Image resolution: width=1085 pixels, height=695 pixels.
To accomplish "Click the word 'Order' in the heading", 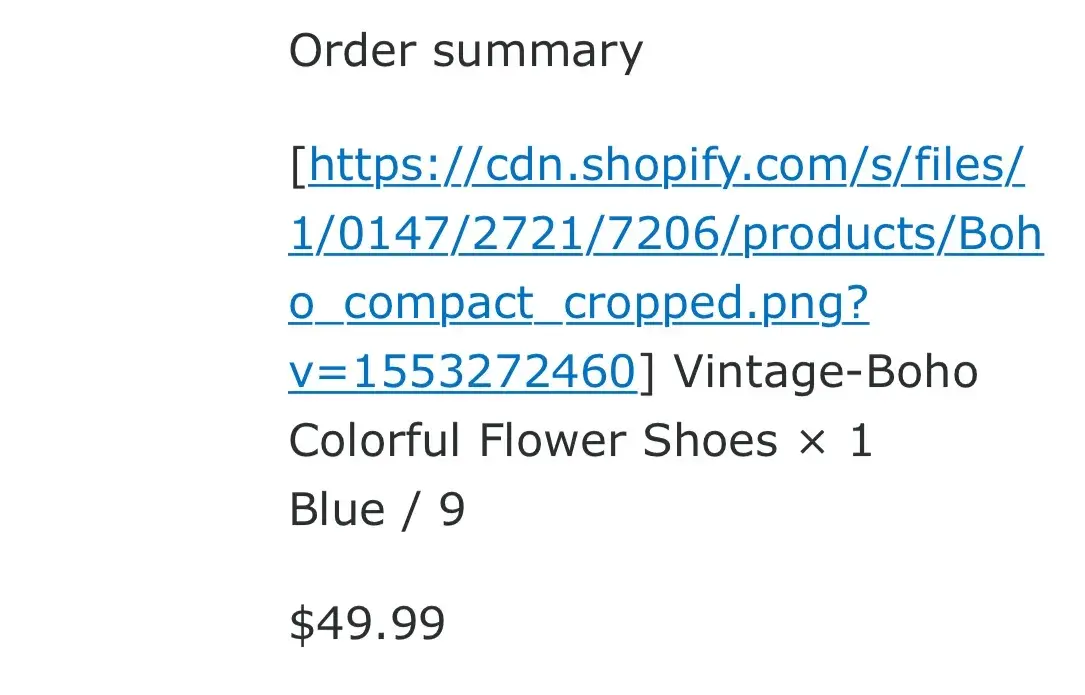I will click(352, 50).
